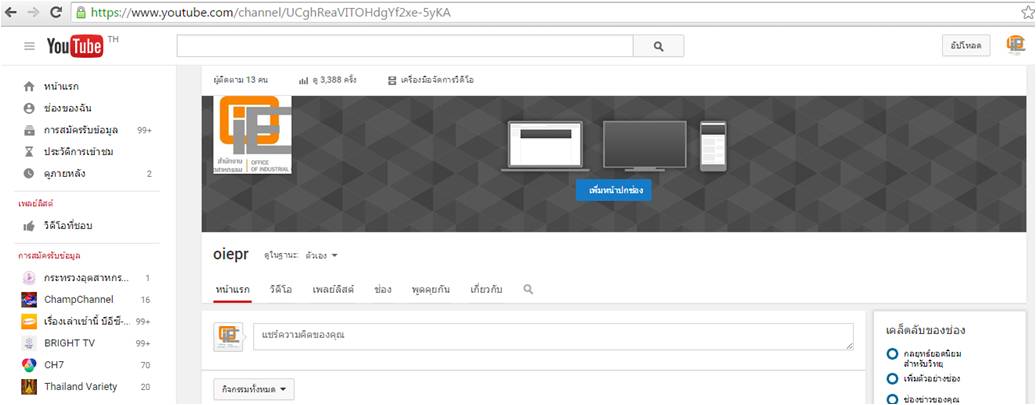The height and width of the screenshot is (405, 1036).
Task: Select กลยุทธ์ยอดนิยมสำหรับวิทยุ tip radio circle
Action: coord(893,354)
